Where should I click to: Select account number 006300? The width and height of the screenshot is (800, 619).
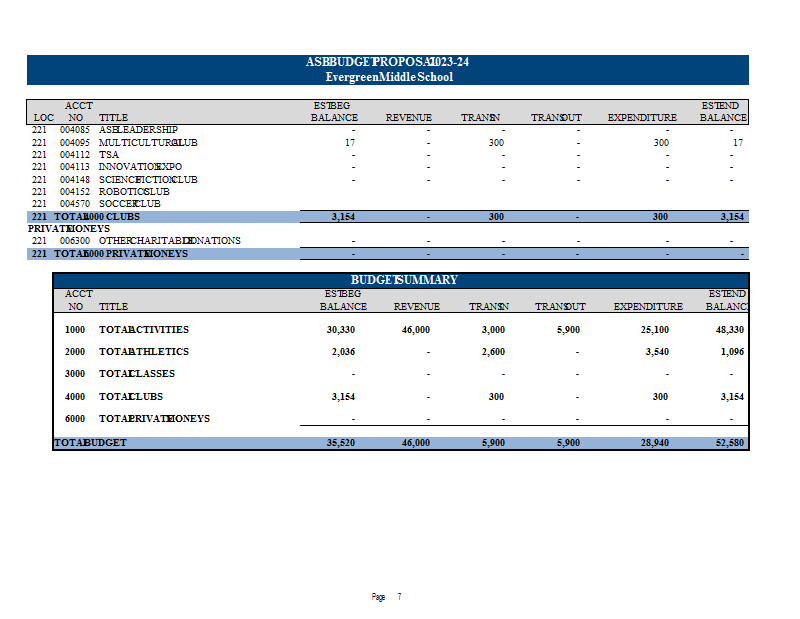click(74, 241)
